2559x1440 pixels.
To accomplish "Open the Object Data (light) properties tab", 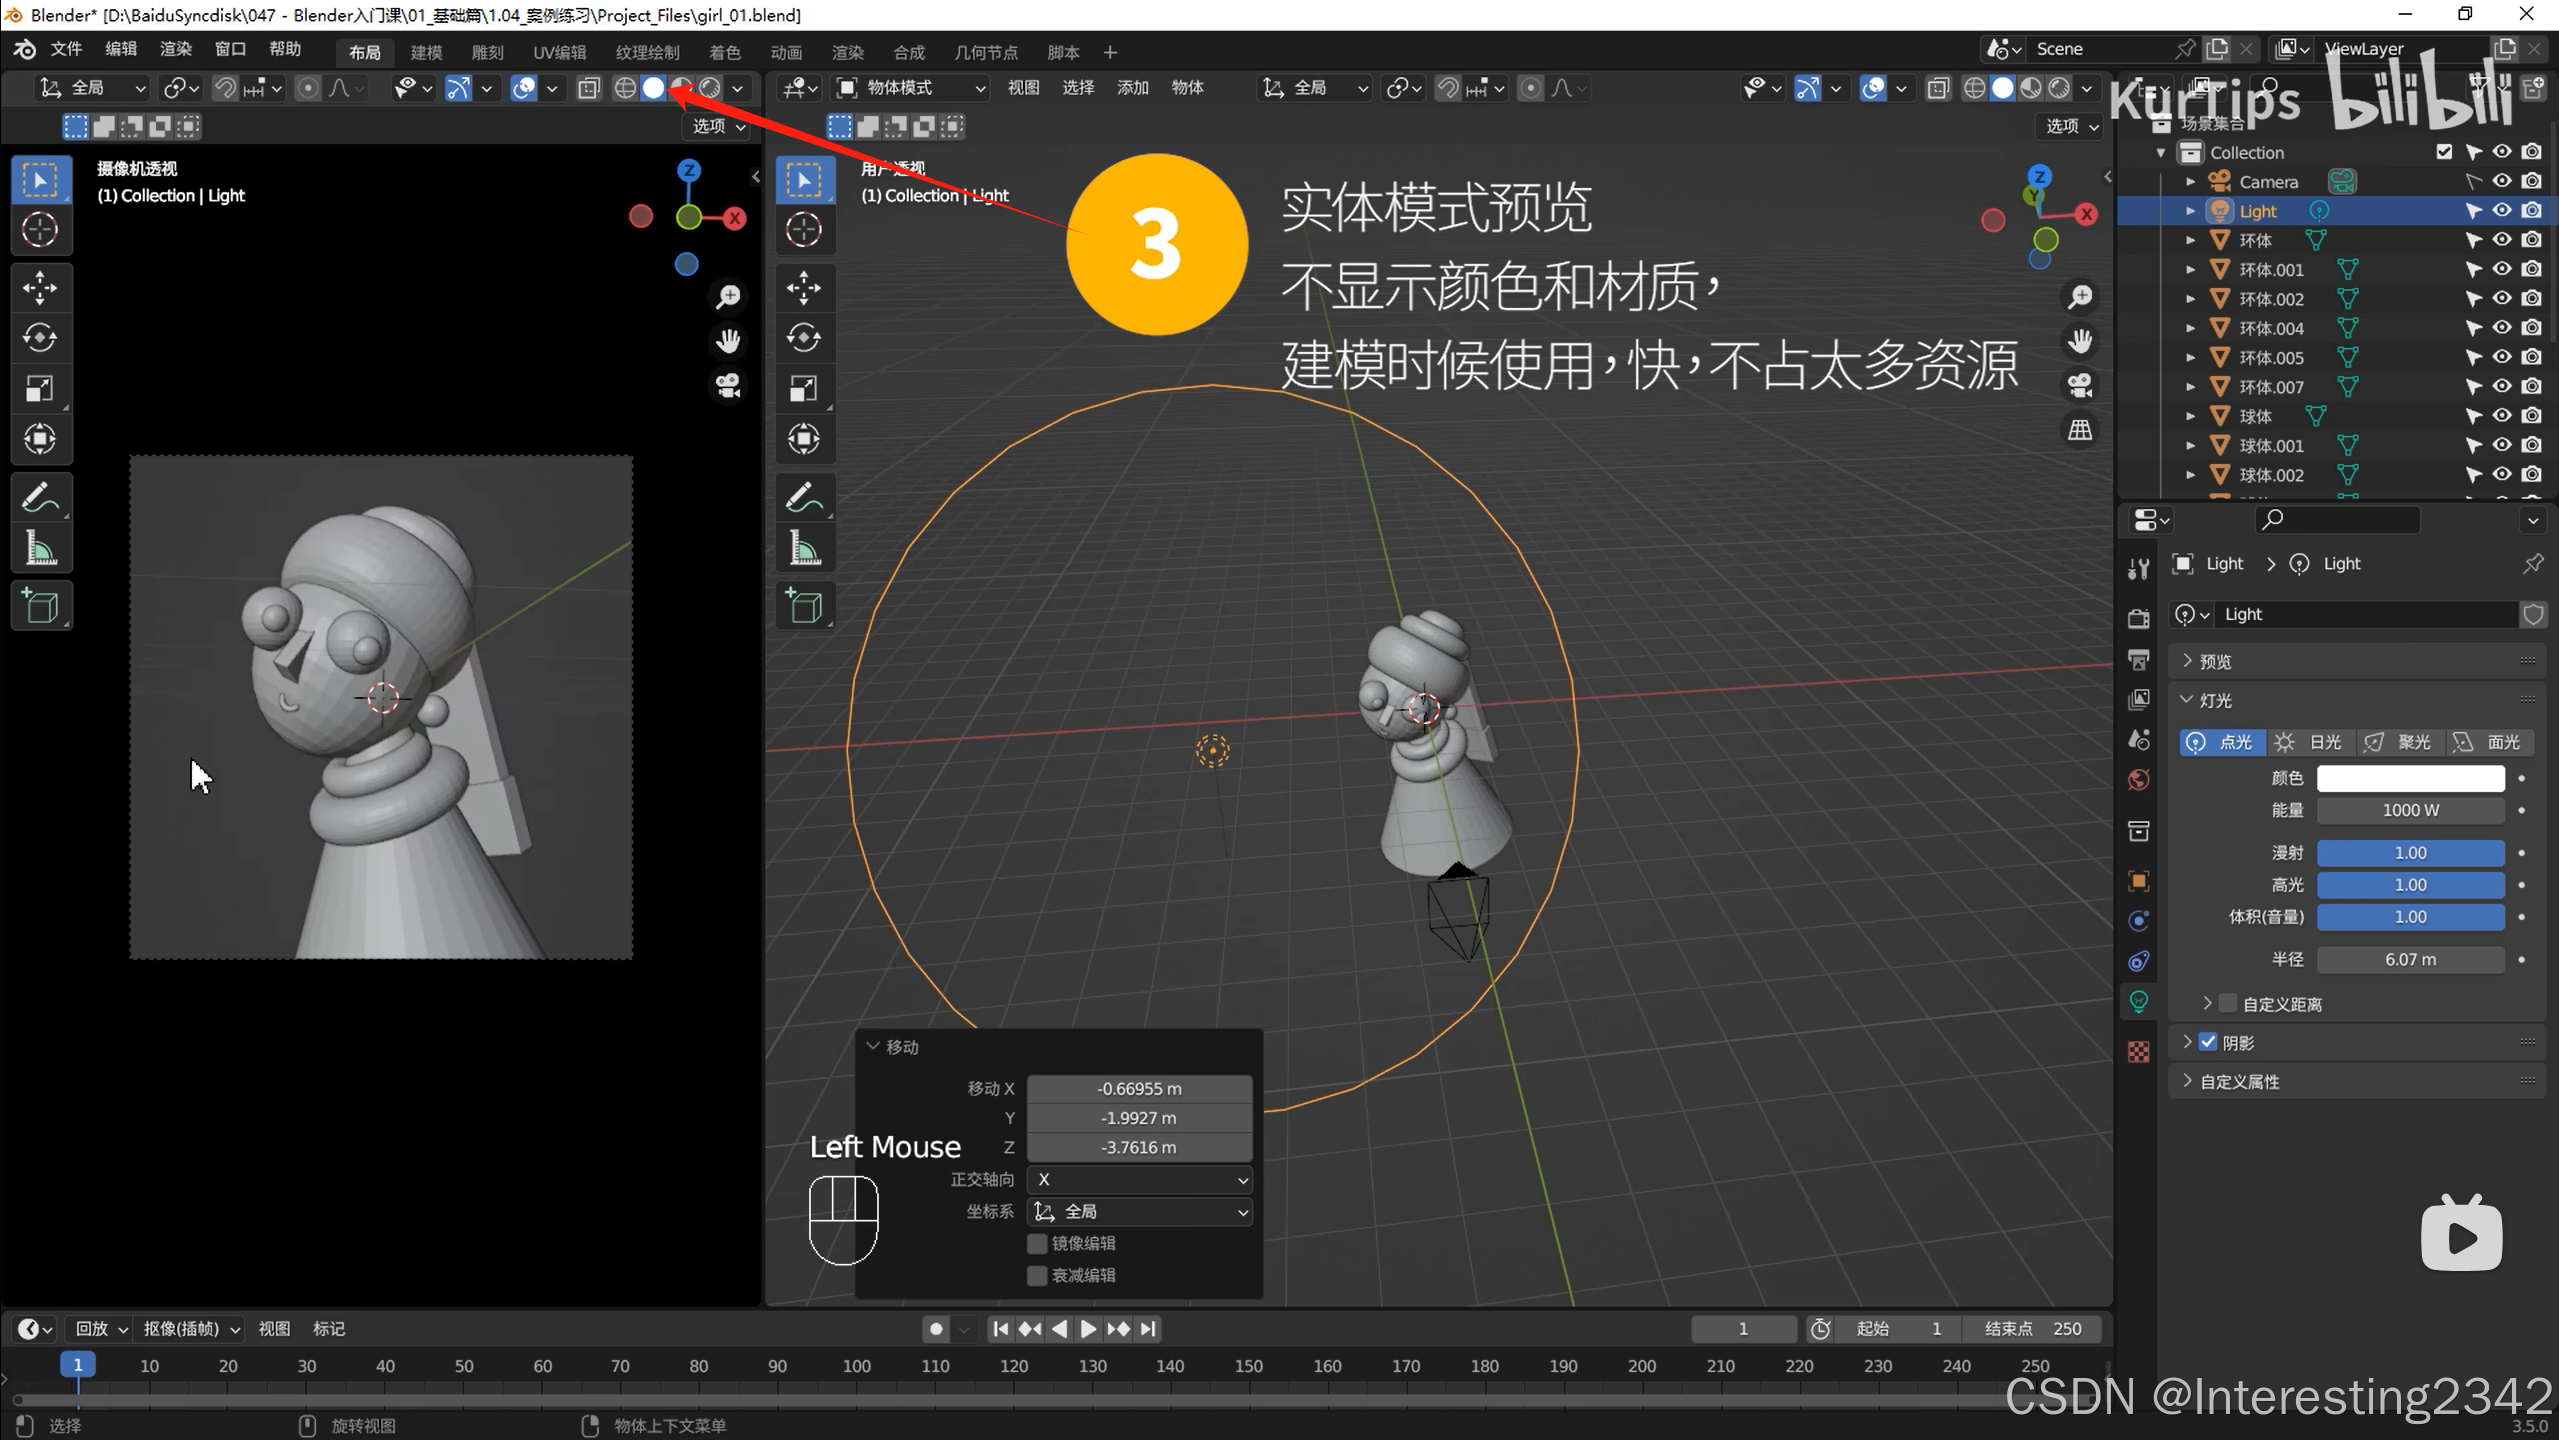I will click(x=2138, y=1001).
